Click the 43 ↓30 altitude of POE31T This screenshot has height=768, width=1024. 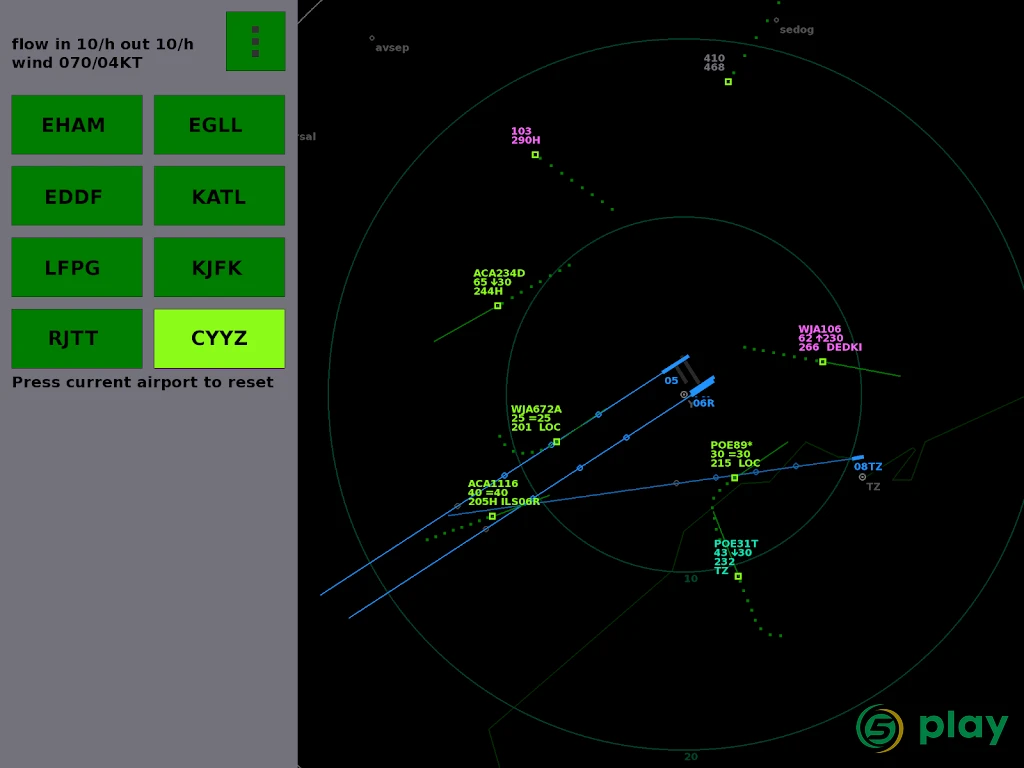point(733,552)
